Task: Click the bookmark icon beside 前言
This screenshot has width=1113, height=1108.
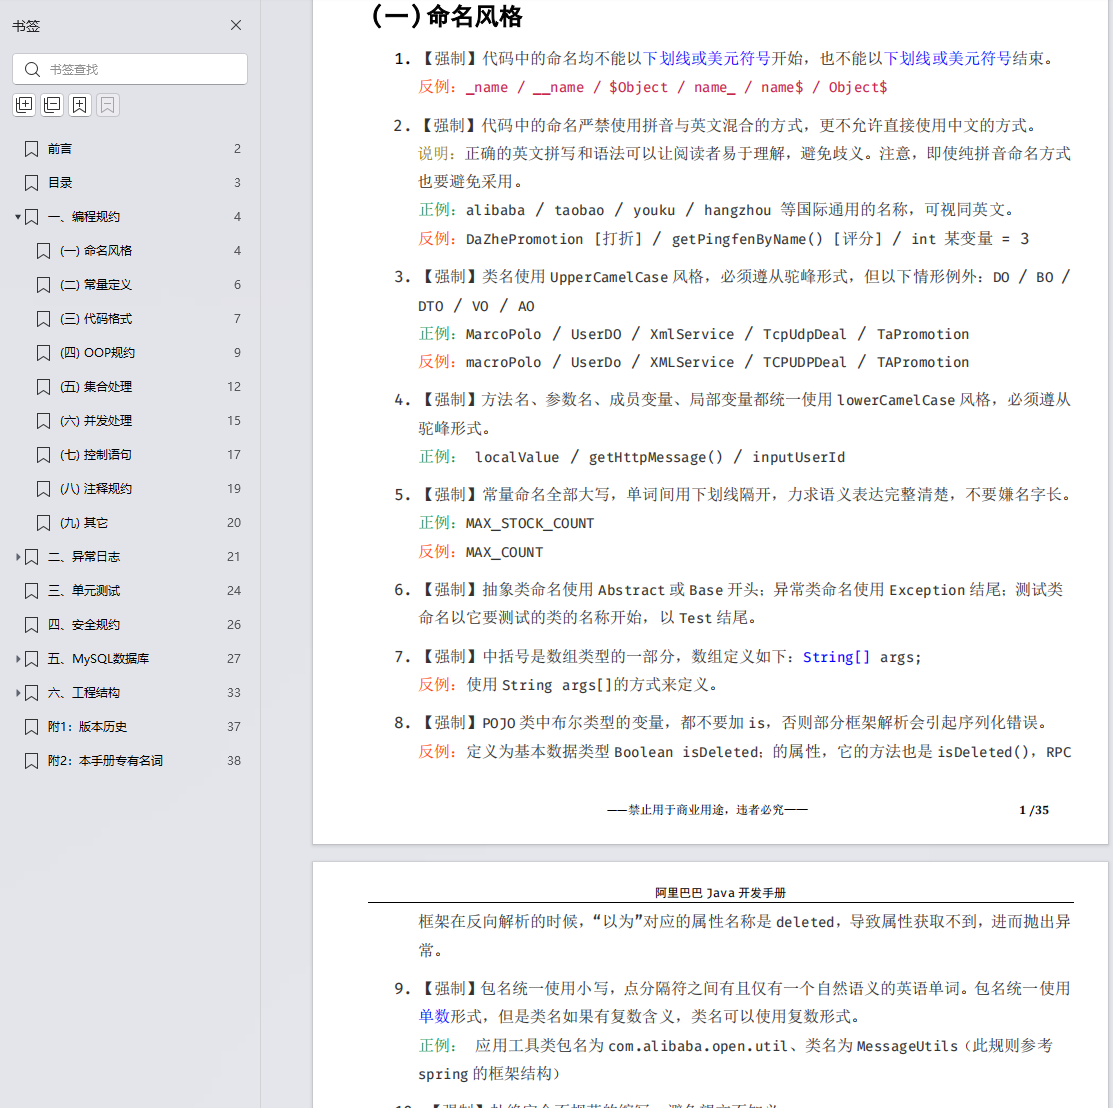Action: tap(30, 148)
